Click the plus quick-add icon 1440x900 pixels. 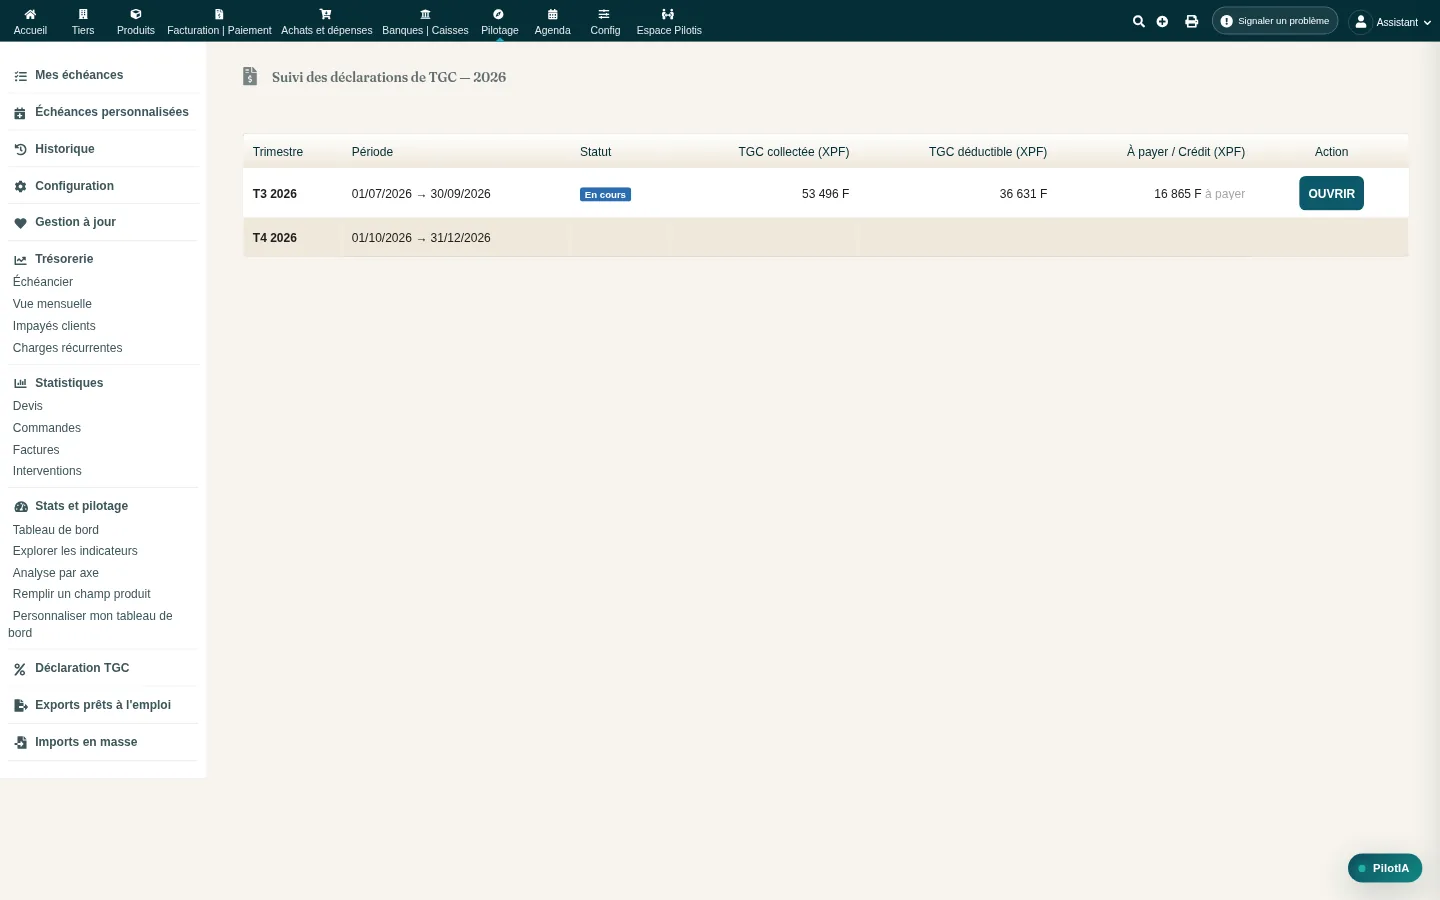(1162, 21)
